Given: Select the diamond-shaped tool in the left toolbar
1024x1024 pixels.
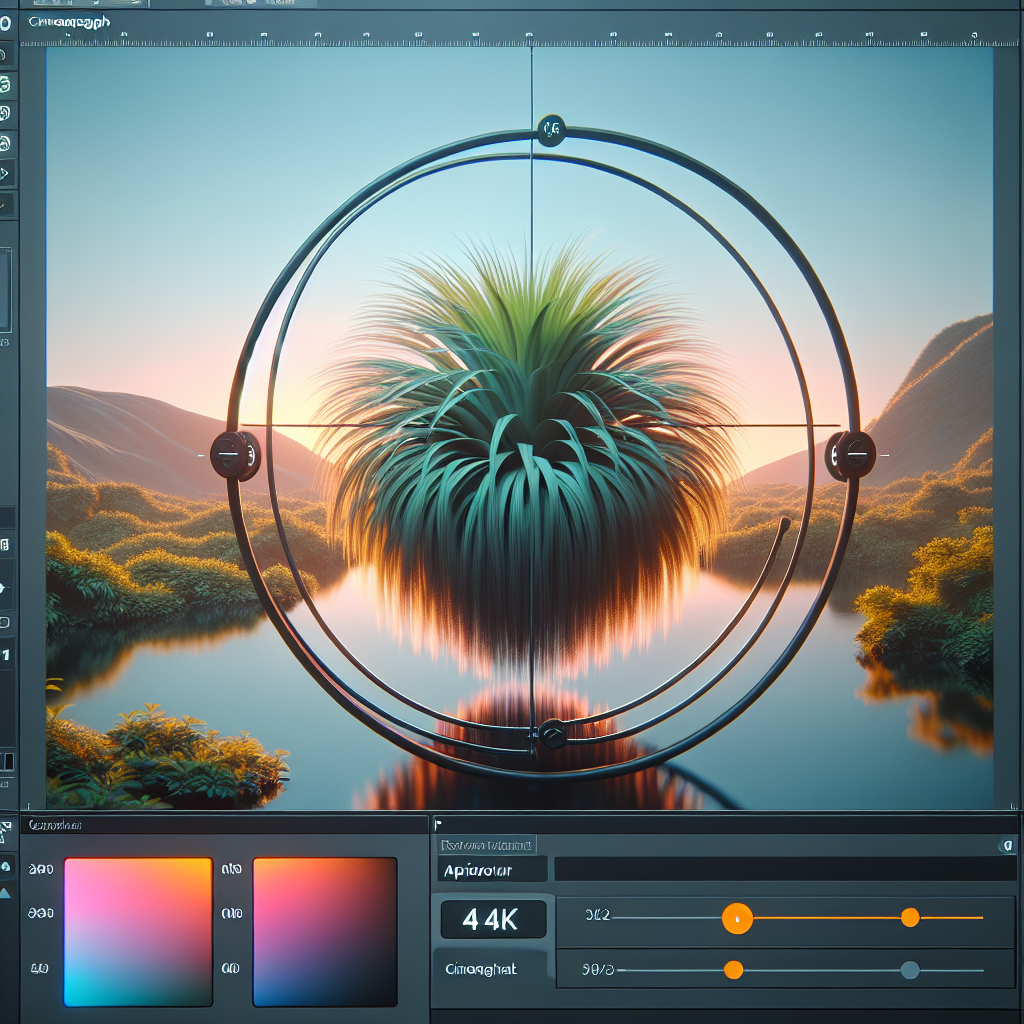Looking at the screenshot, I should (x=5, y=174).
